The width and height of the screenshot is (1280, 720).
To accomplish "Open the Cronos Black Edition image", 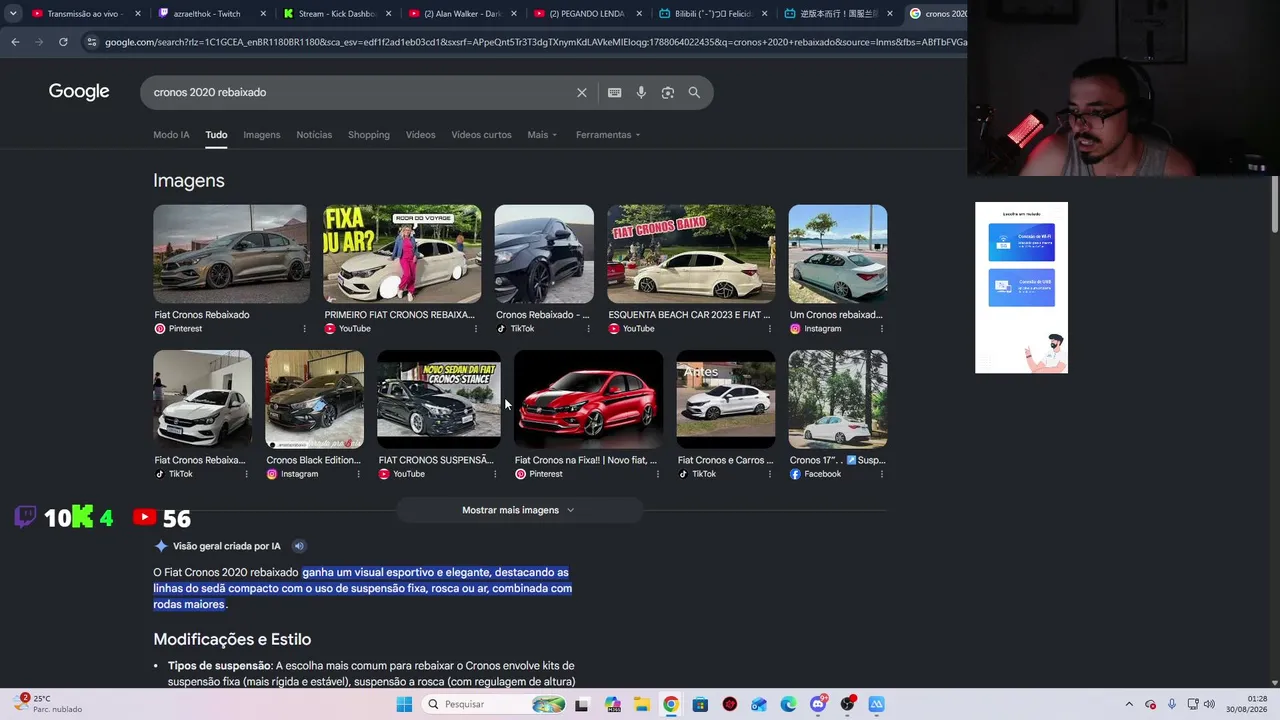I will [314, 399].
